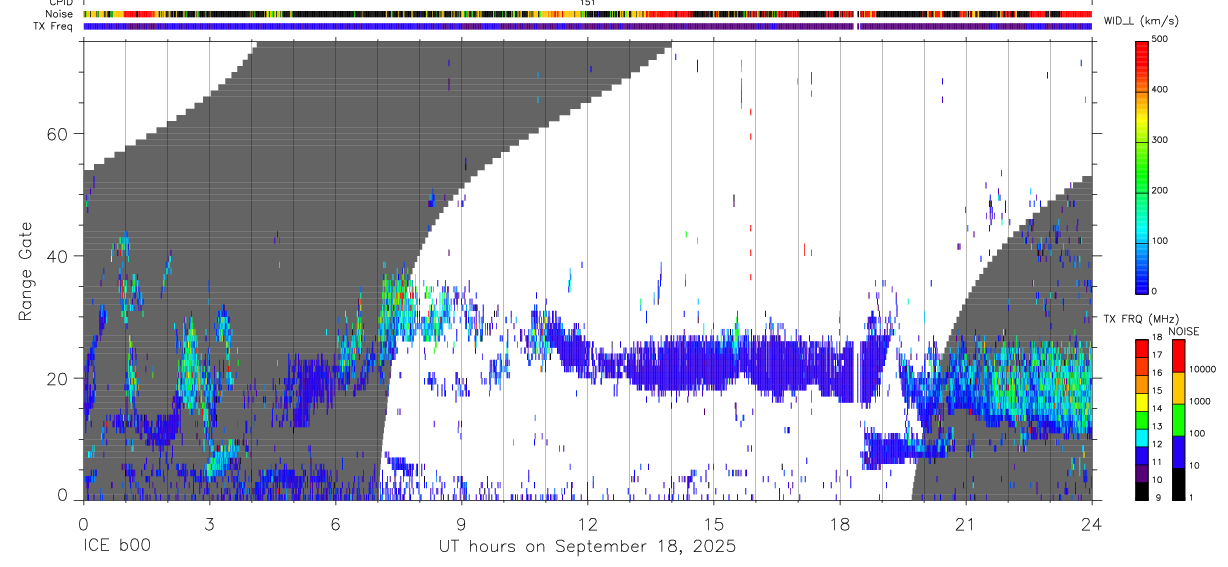The image size is (1228, 567).
Task: Click the 200 tick label on WID colorbar
Action: coord(1160,190)
